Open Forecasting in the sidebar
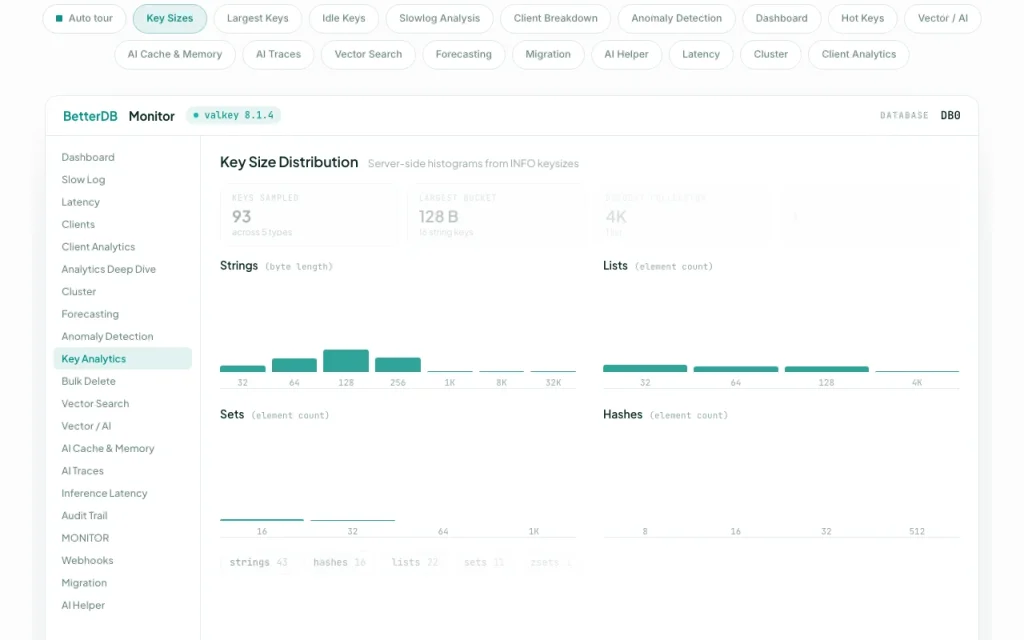Image resolution: width=1024 pixels, height=640 pixels. coord(123,314)
